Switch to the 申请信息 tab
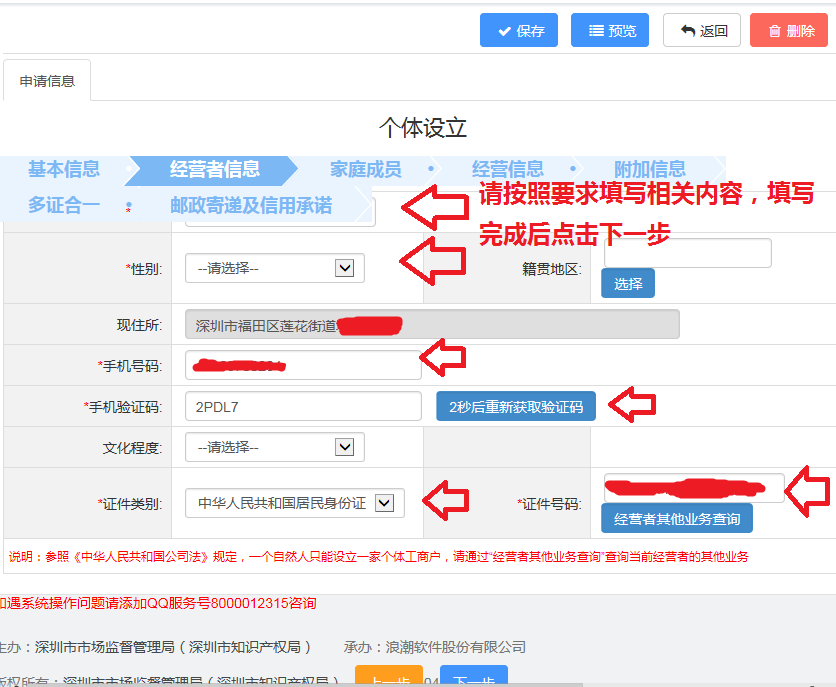Screen dimensions: 836x687 click(47, 81)
